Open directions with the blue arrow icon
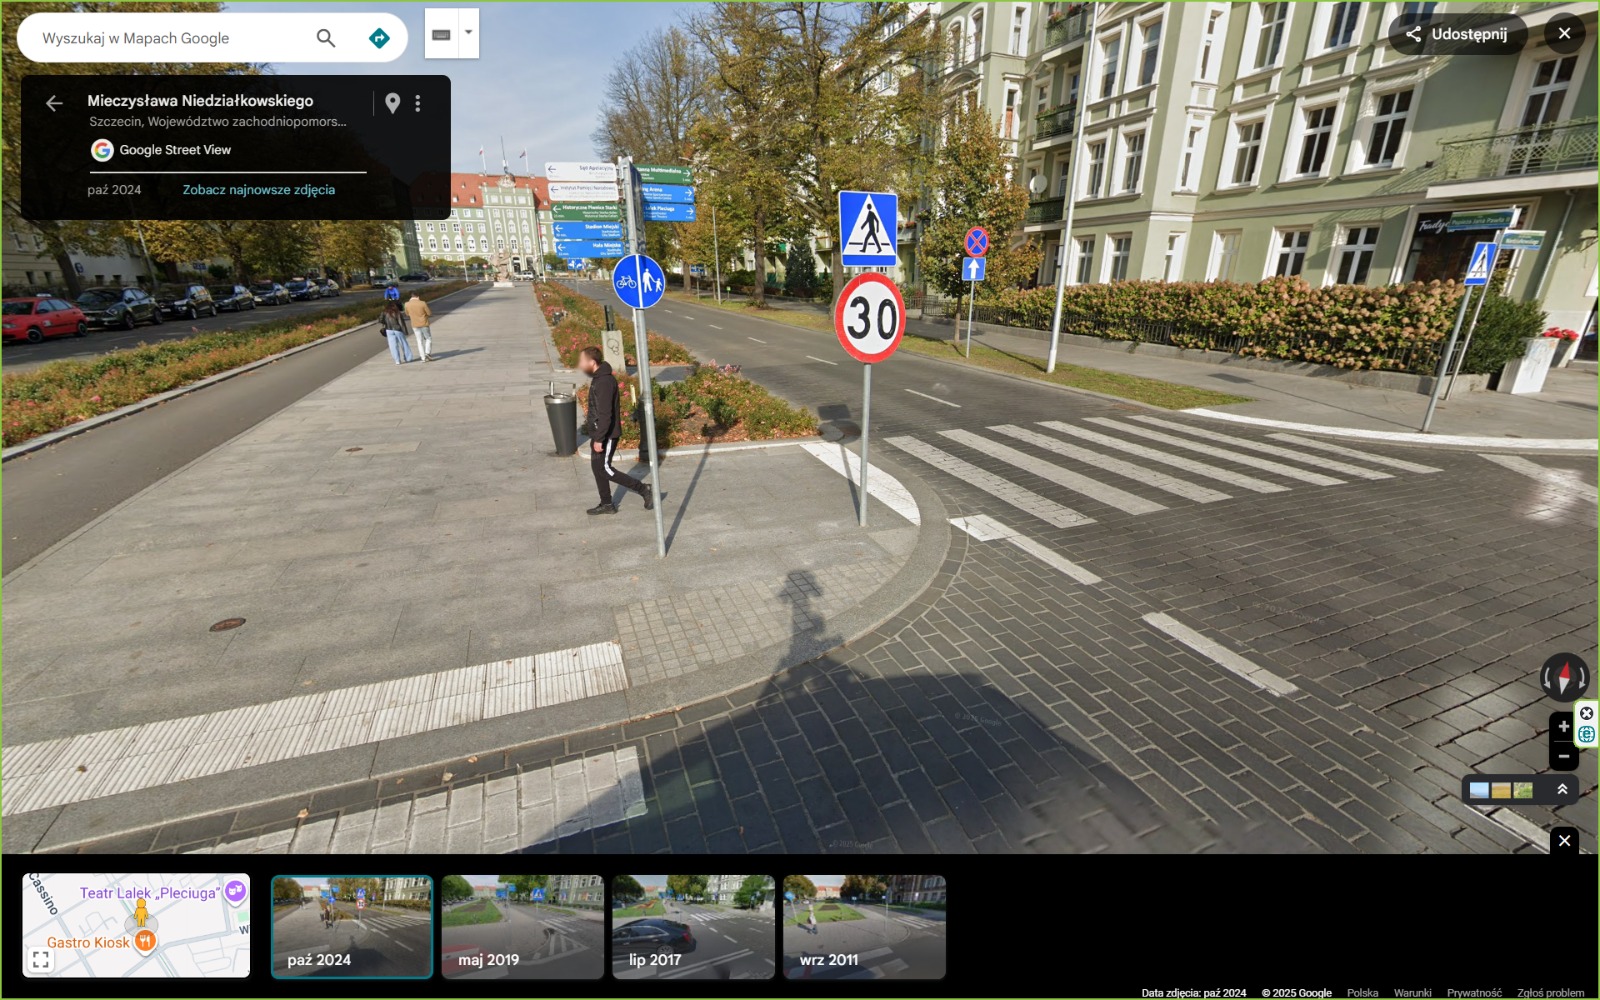This screenshot has width=1600, height=1000. click(379, 38)
